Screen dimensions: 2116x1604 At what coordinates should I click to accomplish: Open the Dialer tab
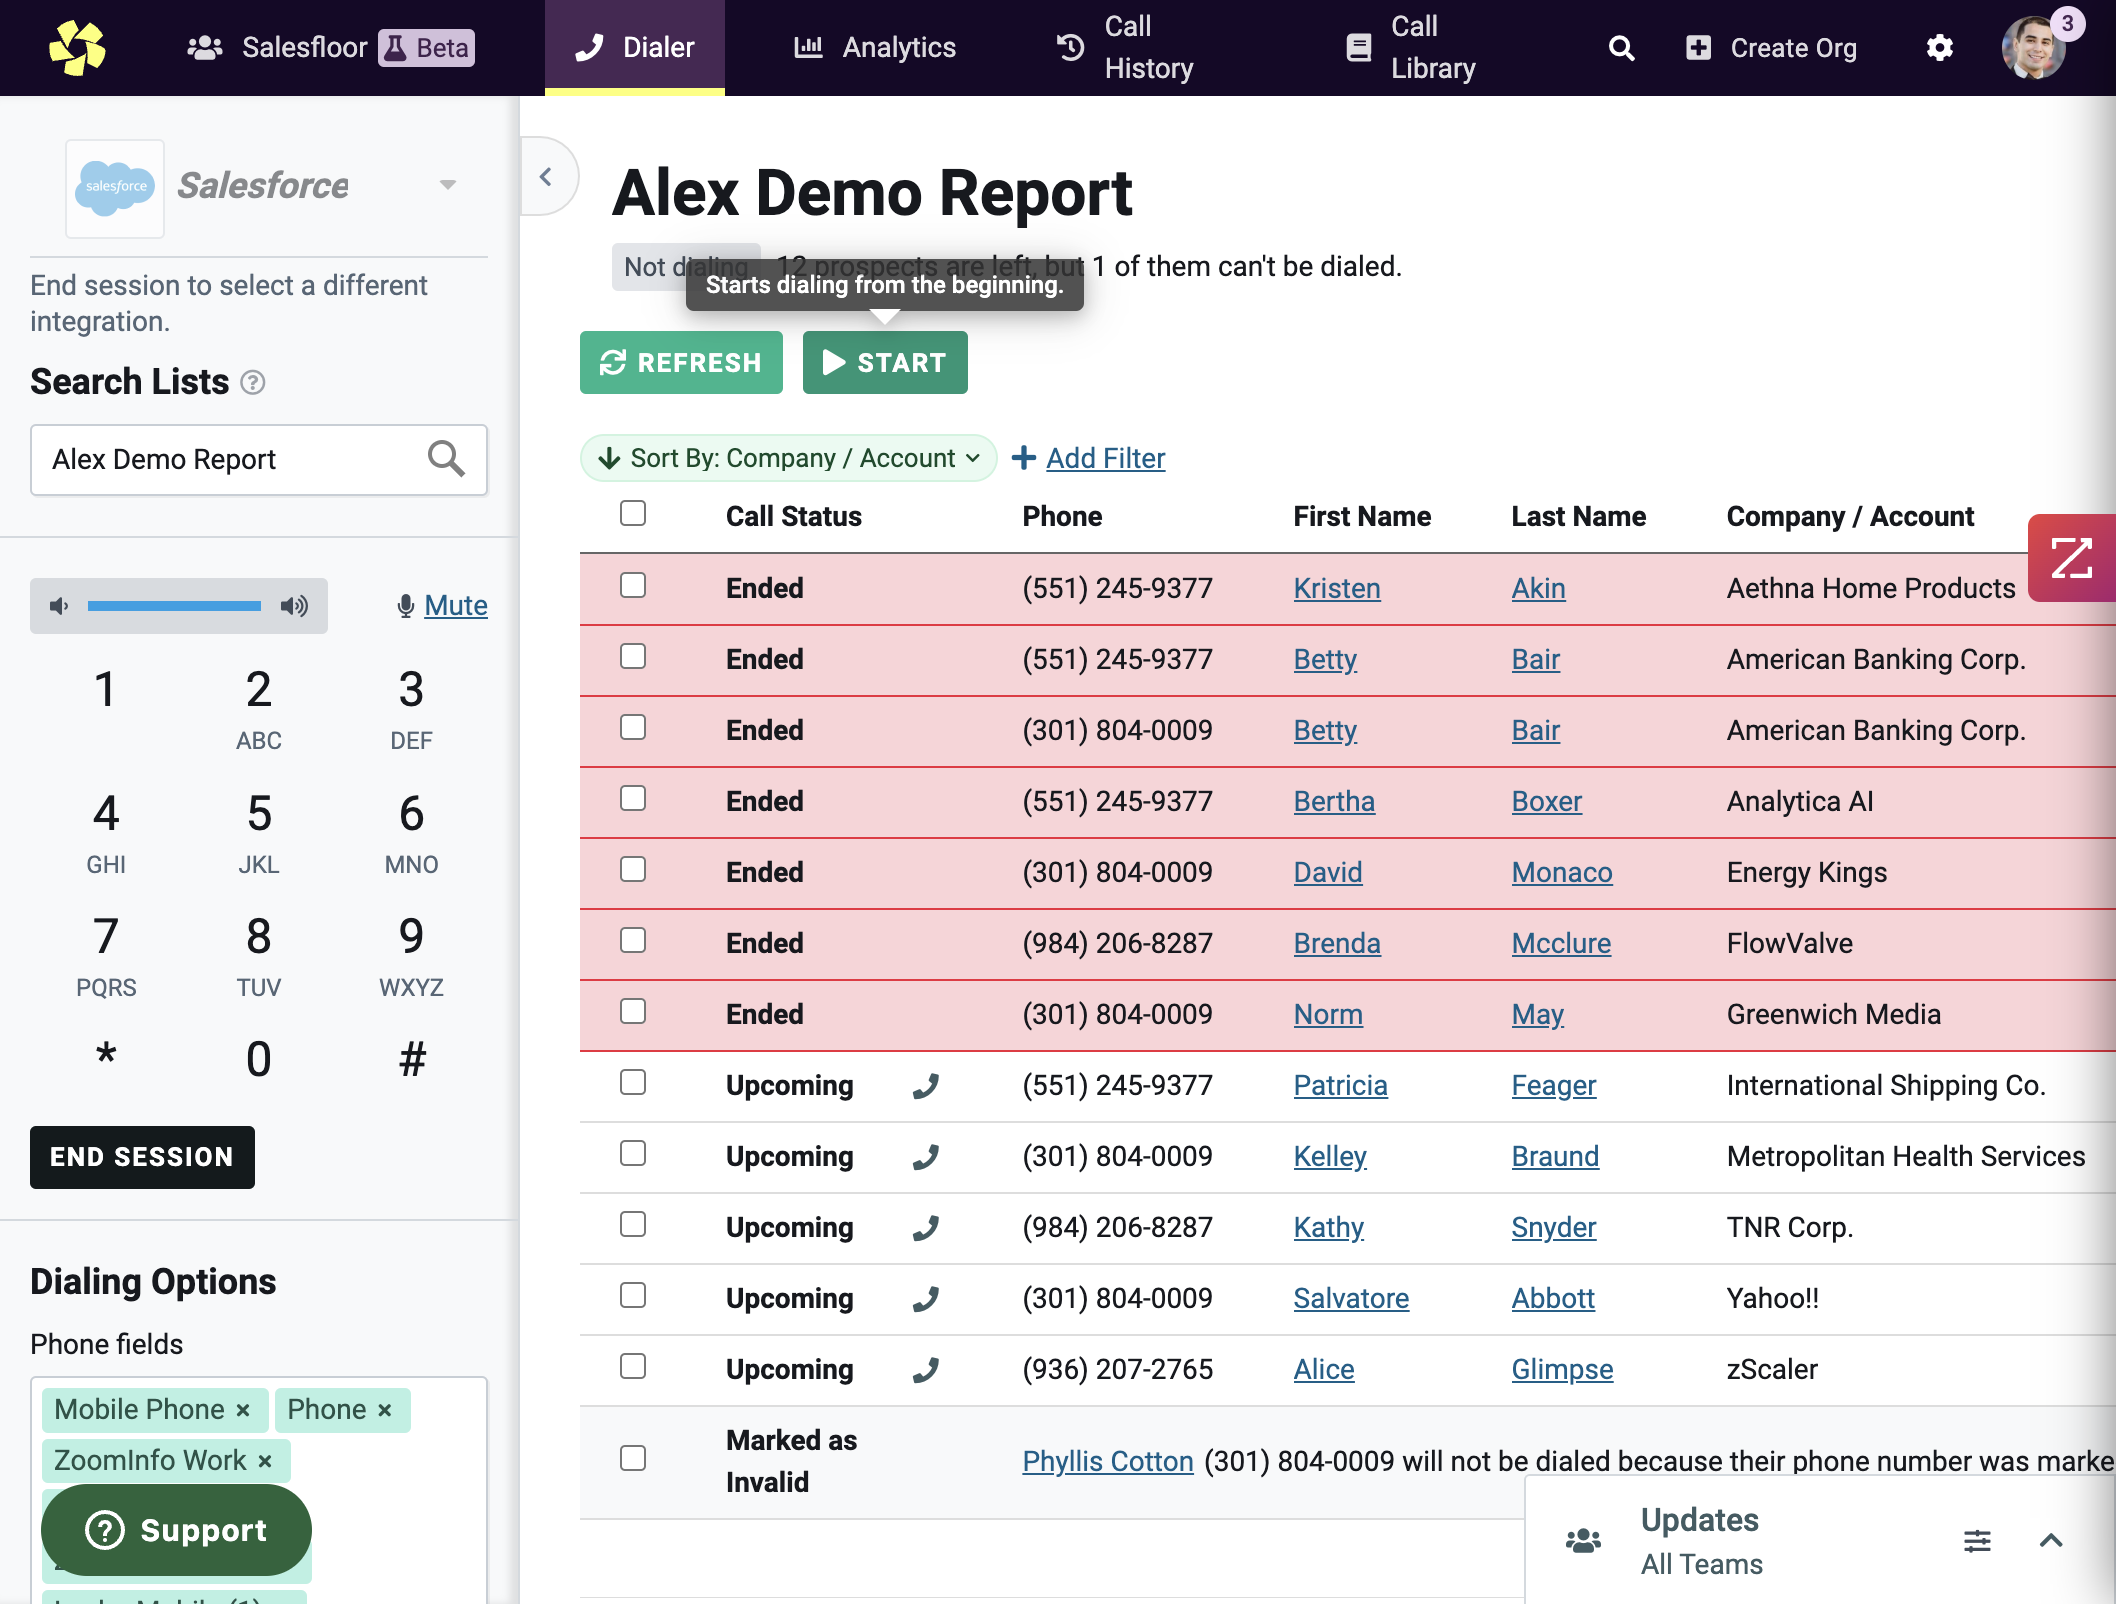(x=635, y=47)
